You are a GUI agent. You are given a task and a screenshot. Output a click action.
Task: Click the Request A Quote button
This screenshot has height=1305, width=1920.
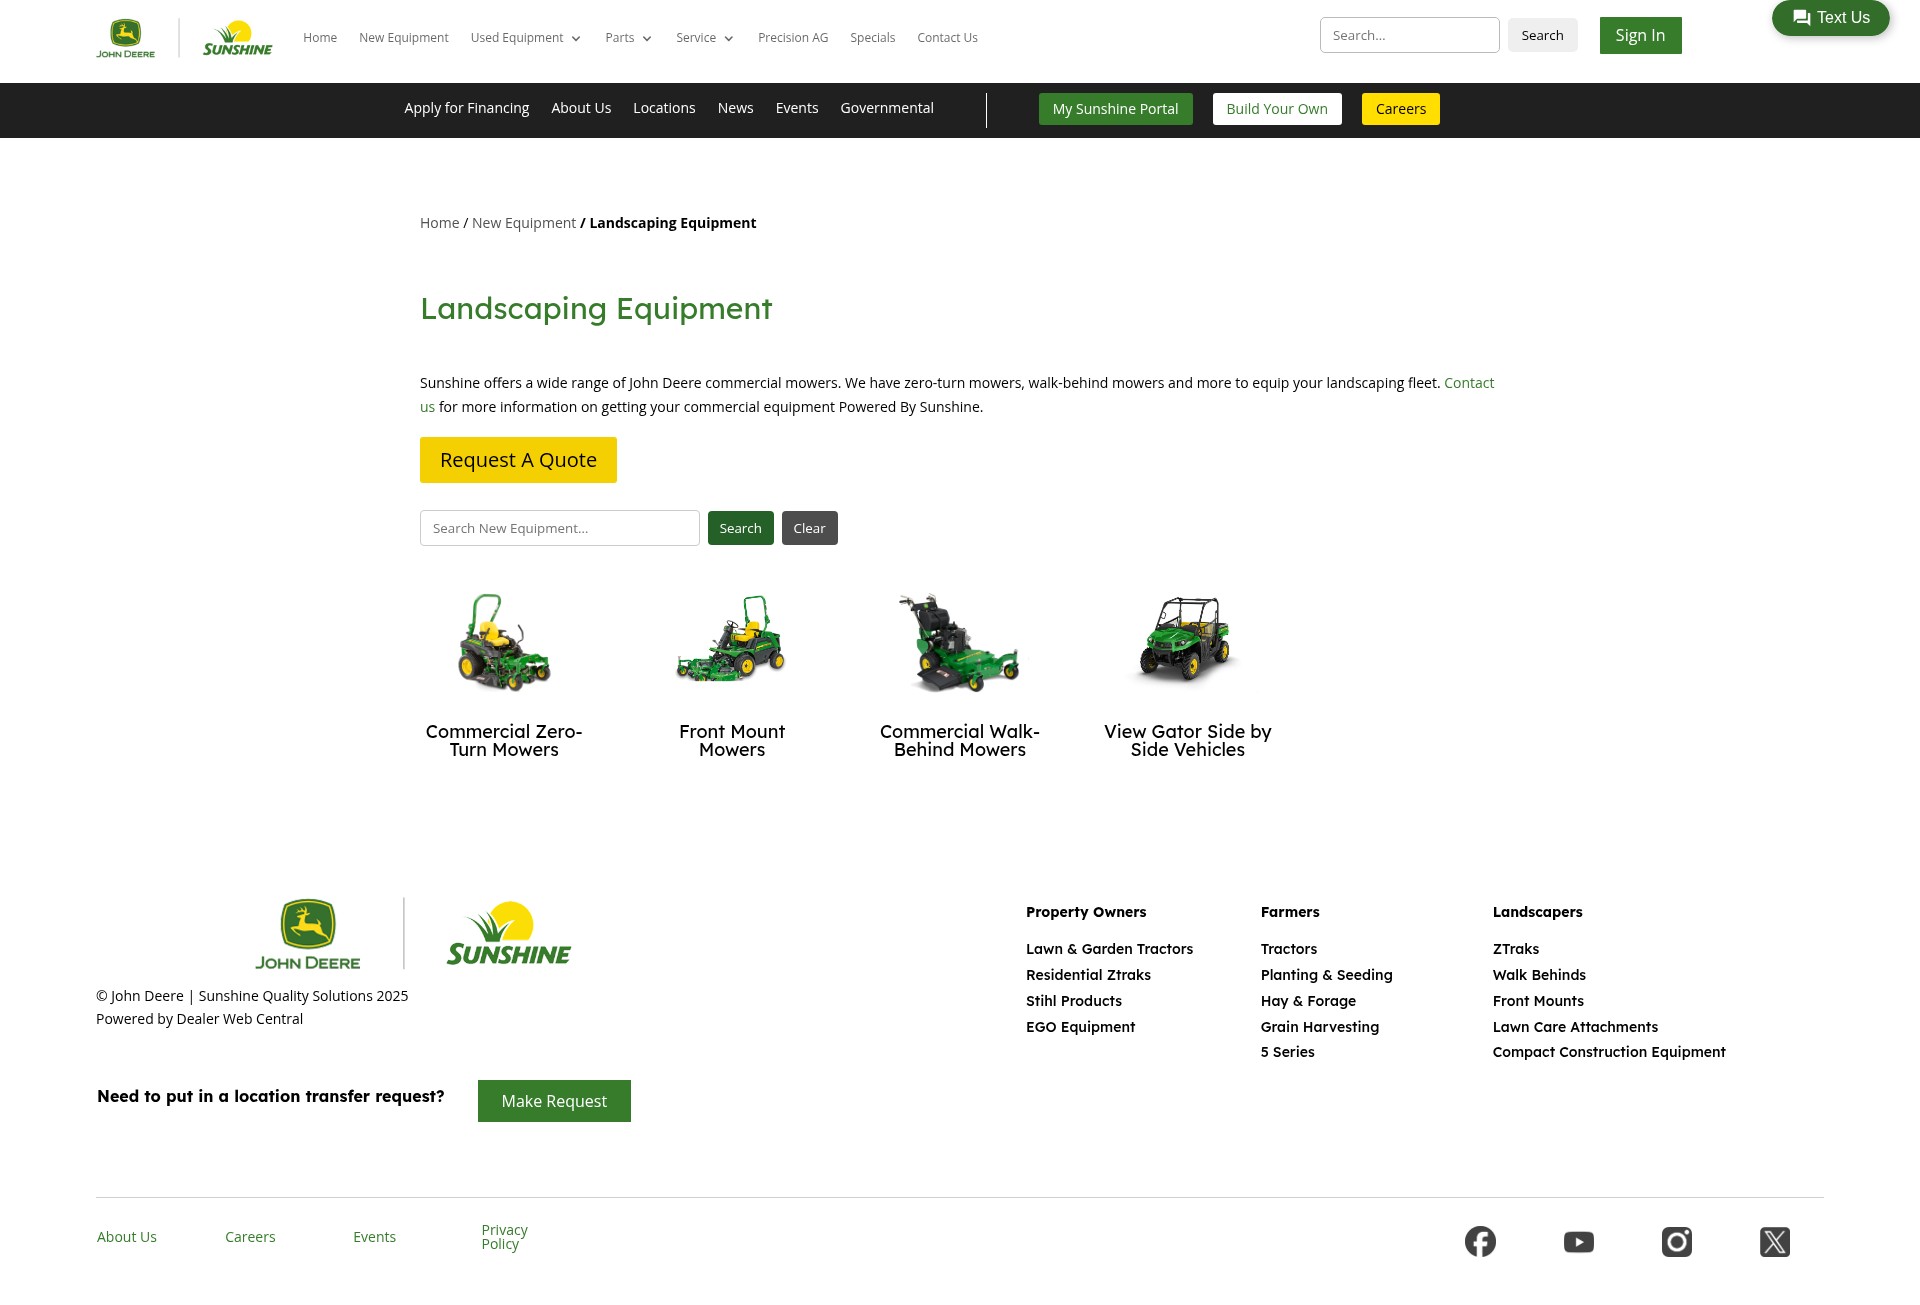(518, 460)
